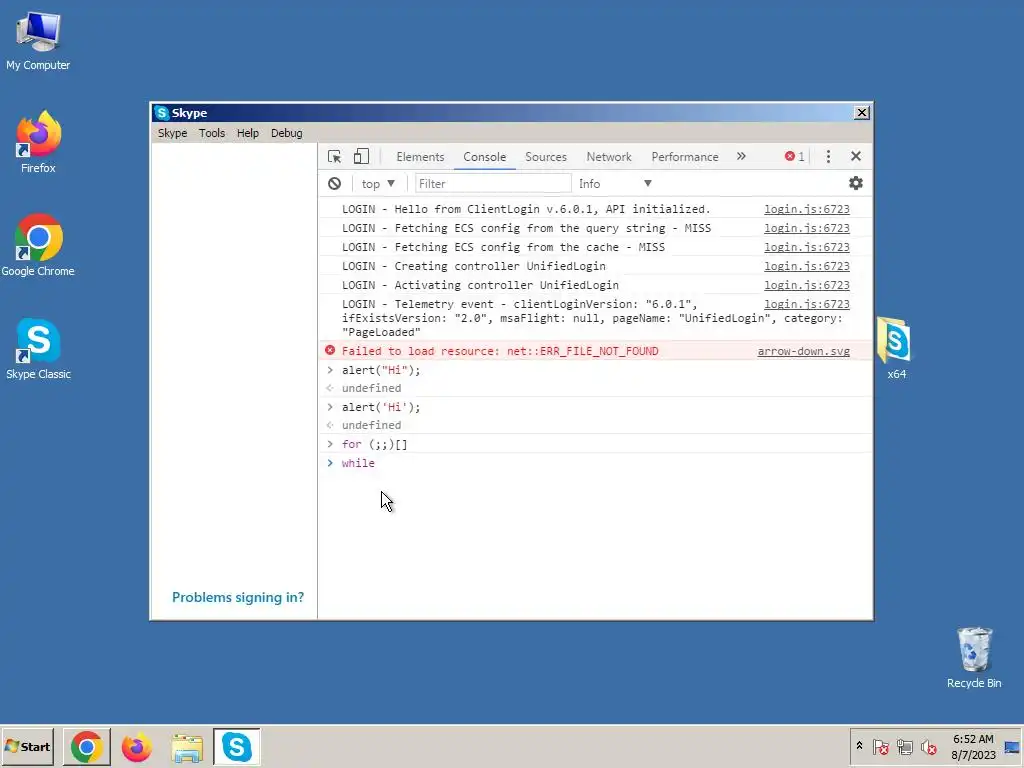Open login.js:6723 link on Creating controller row
This screenshot has width=1024, height=768.
click(807, 266)
